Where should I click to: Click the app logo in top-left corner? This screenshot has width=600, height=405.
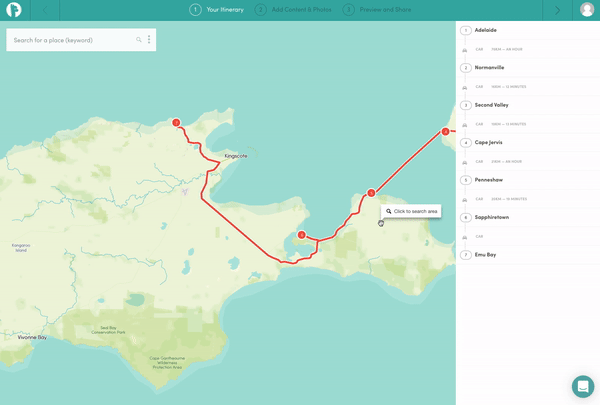tap(13, 10)
